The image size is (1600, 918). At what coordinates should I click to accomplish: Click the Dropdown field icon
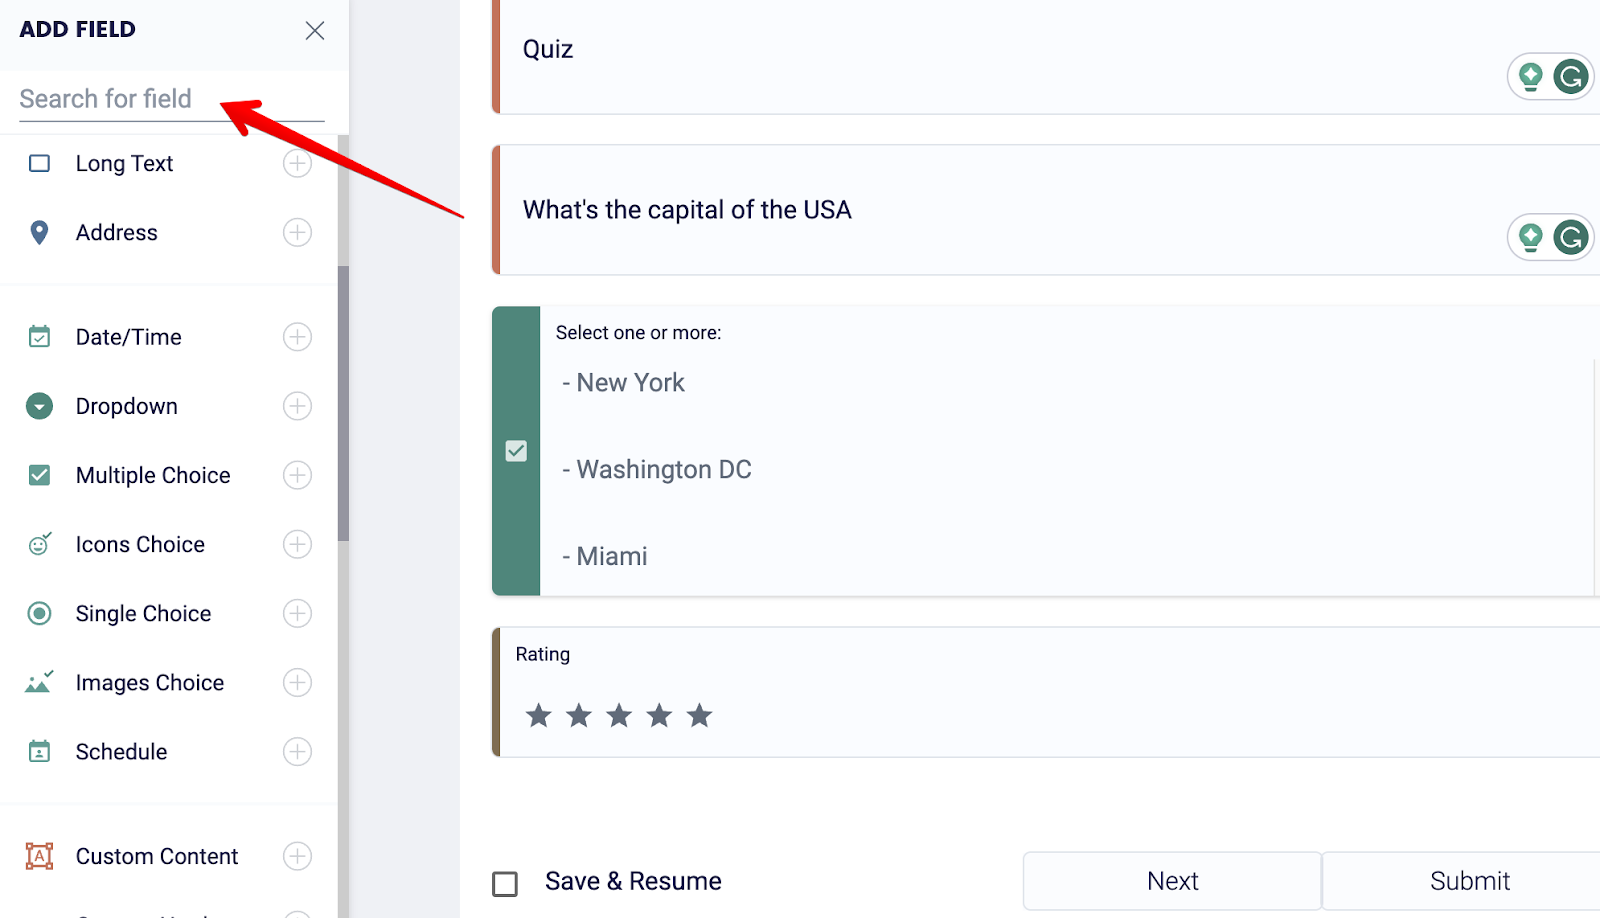39,406
